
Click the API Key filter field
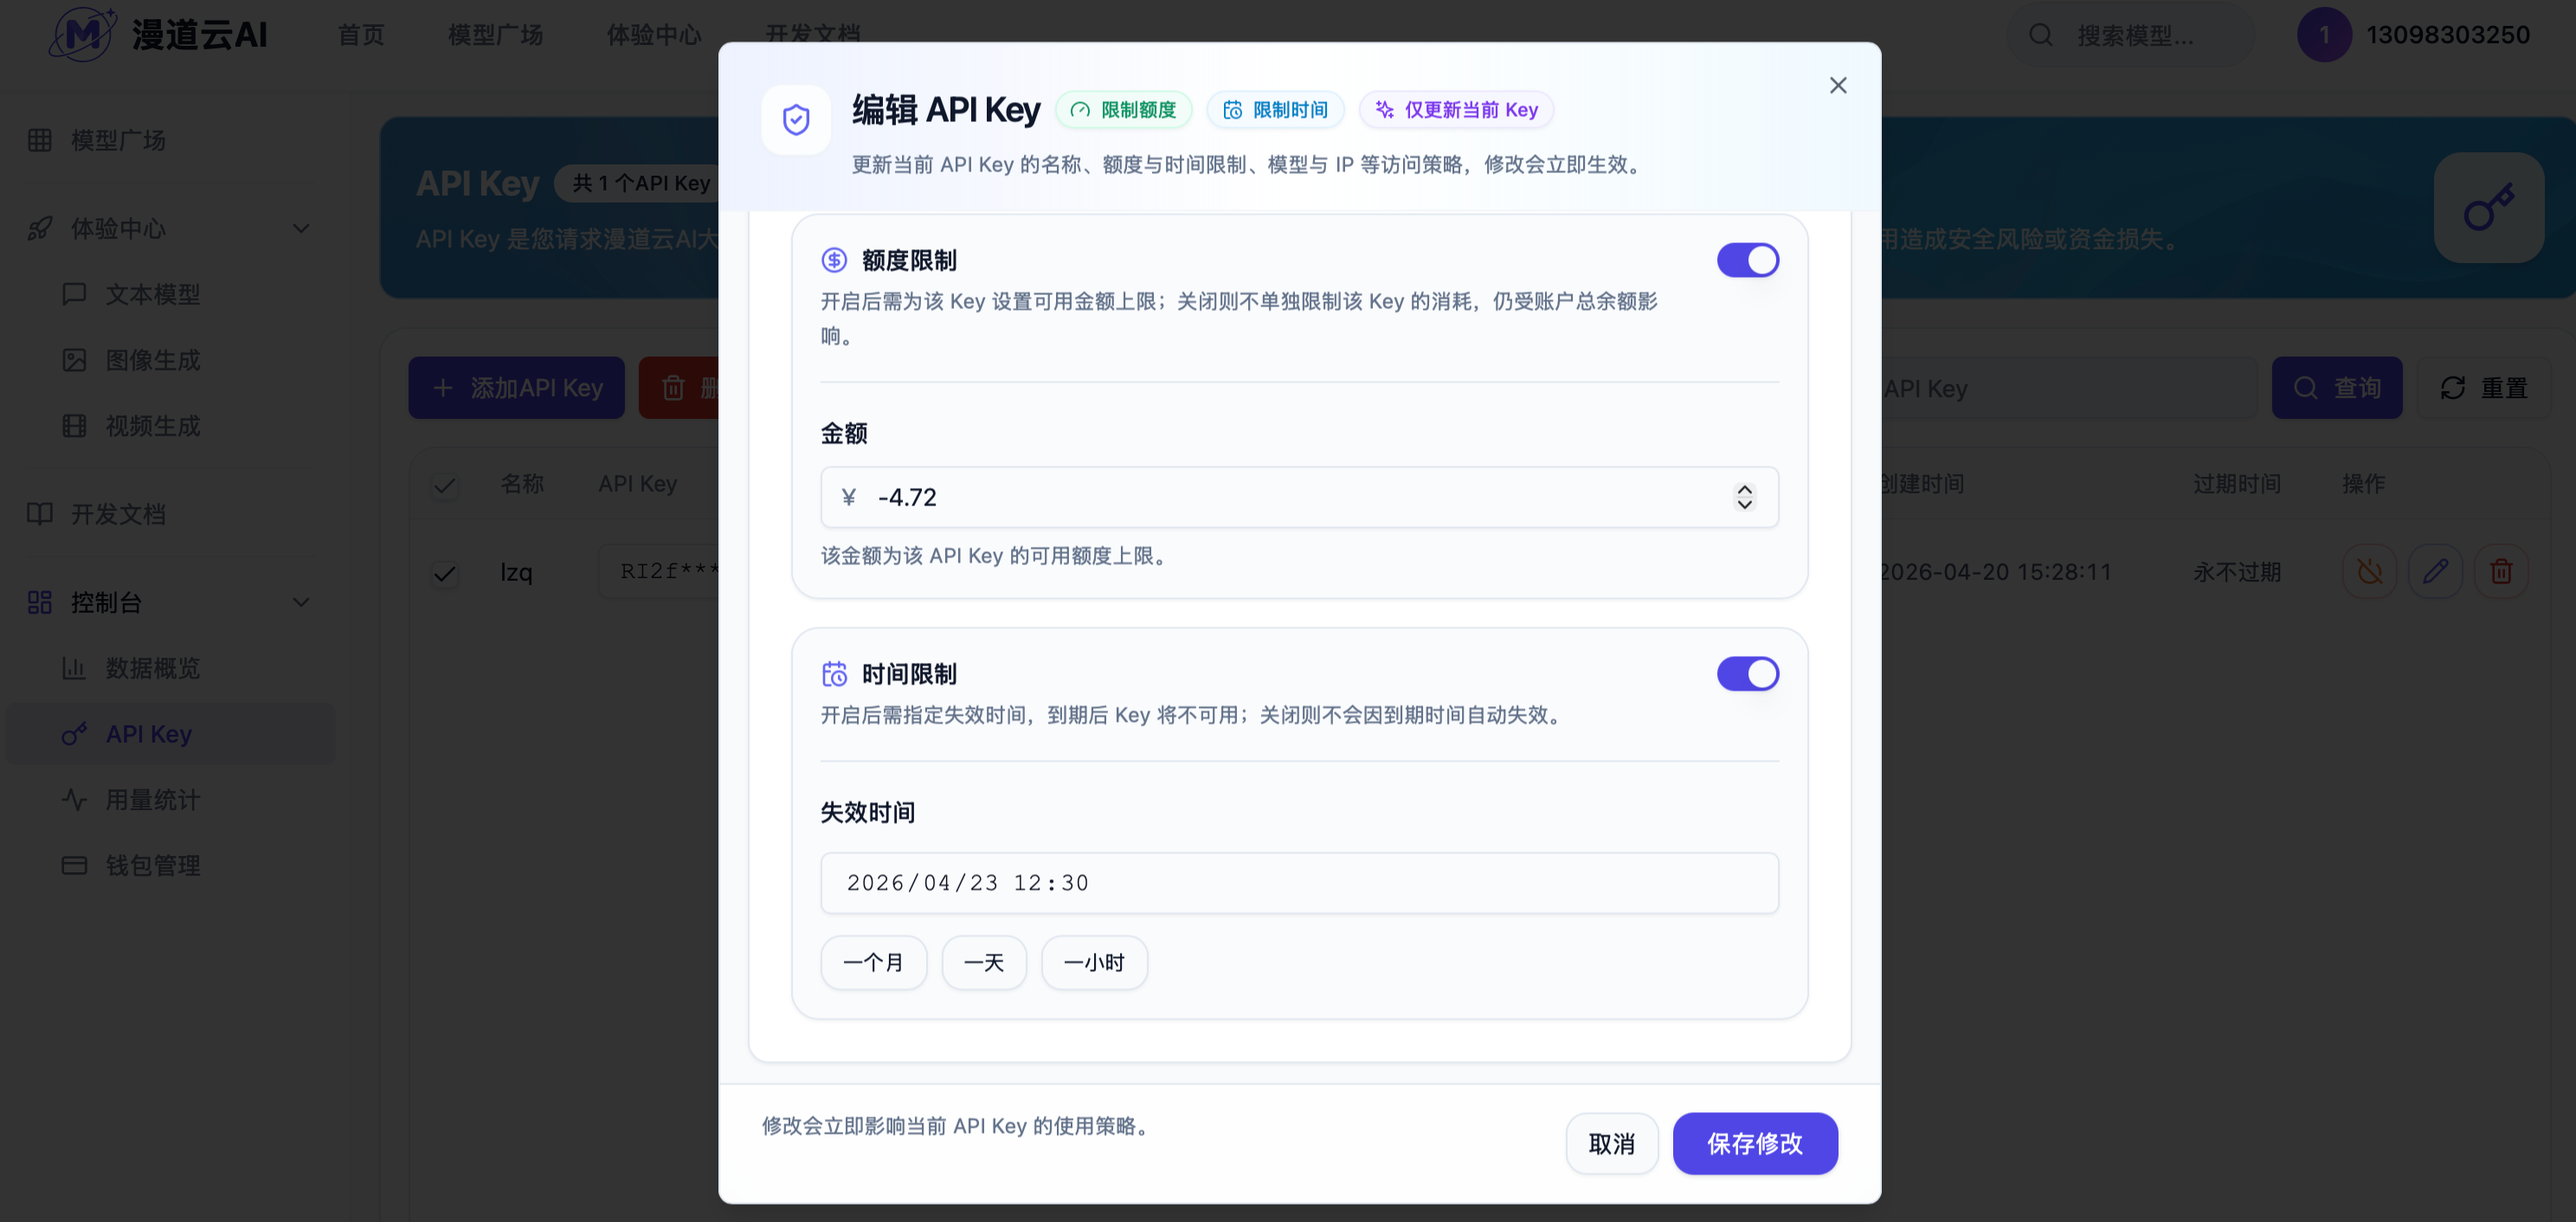coord(2068,388)
